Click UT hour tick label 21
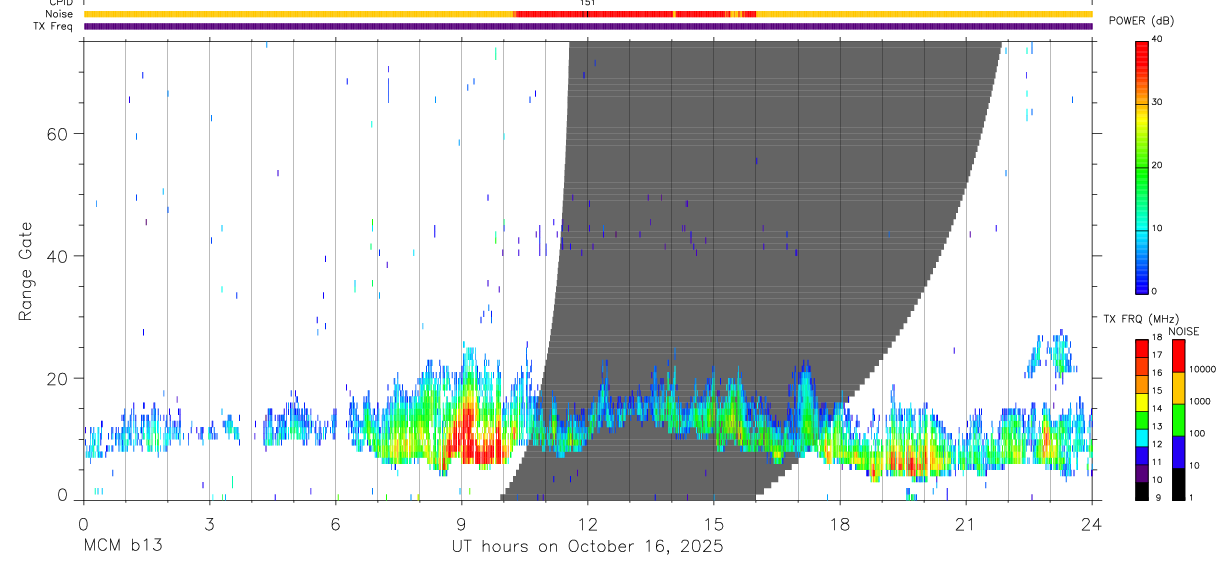This screenshot has height=567, width=1228. tap(966, 523)
